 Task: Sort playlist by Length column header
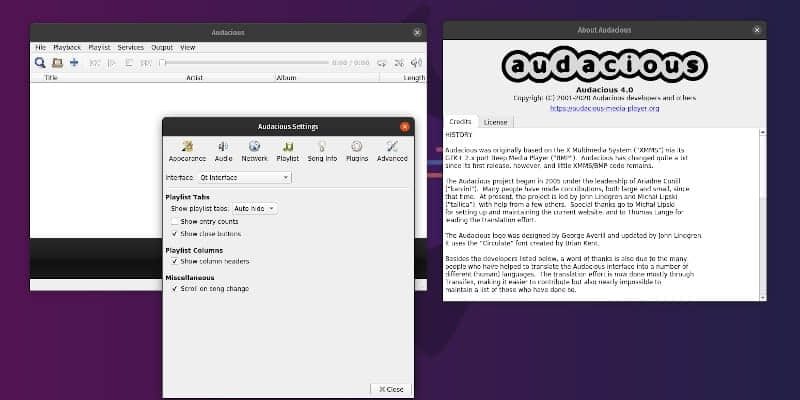[x=414, y=78]
